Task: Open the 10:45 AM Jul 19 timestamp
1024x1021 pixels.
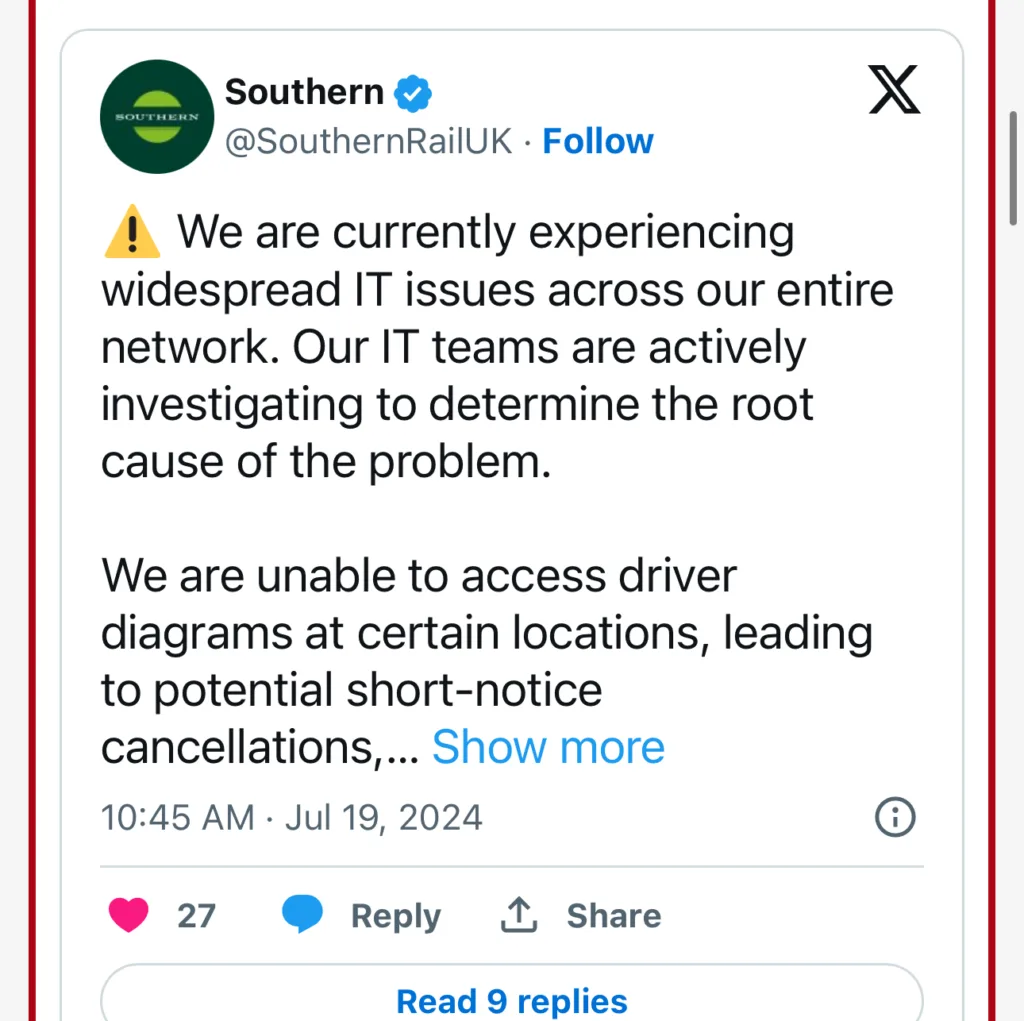Action: click(x=291, y=817)
